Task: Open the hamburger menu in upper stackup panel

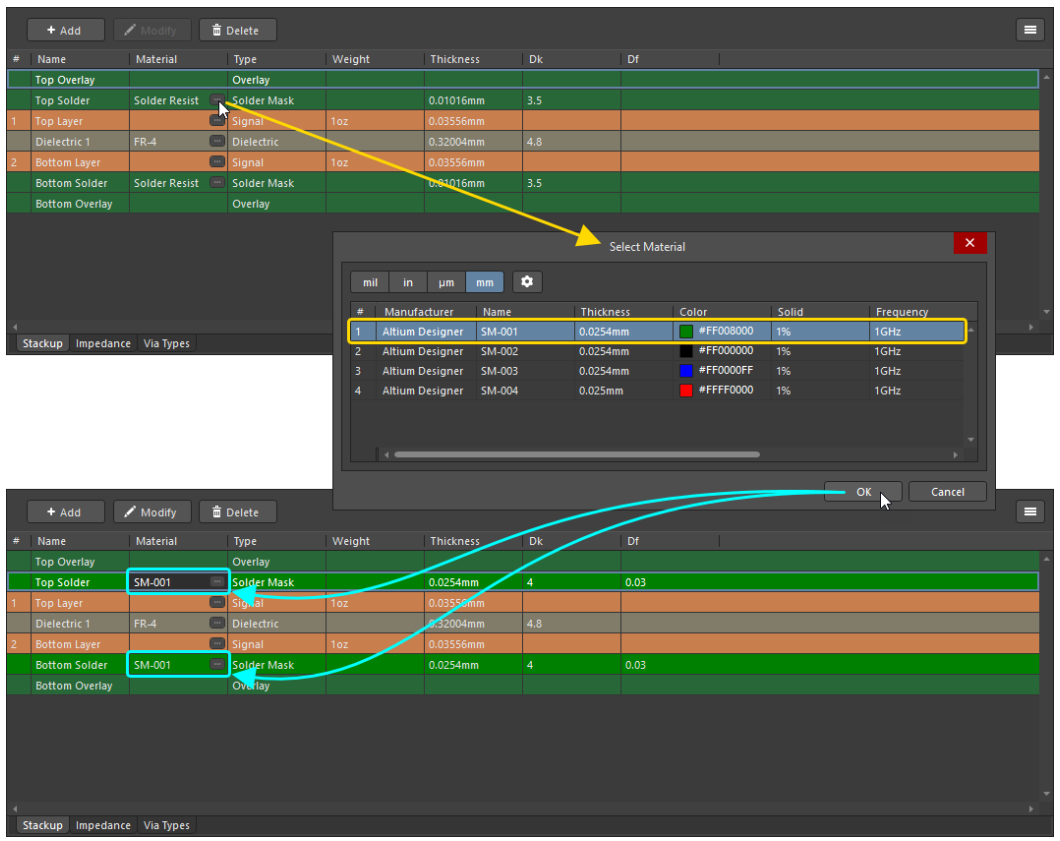Action: 1030,30
